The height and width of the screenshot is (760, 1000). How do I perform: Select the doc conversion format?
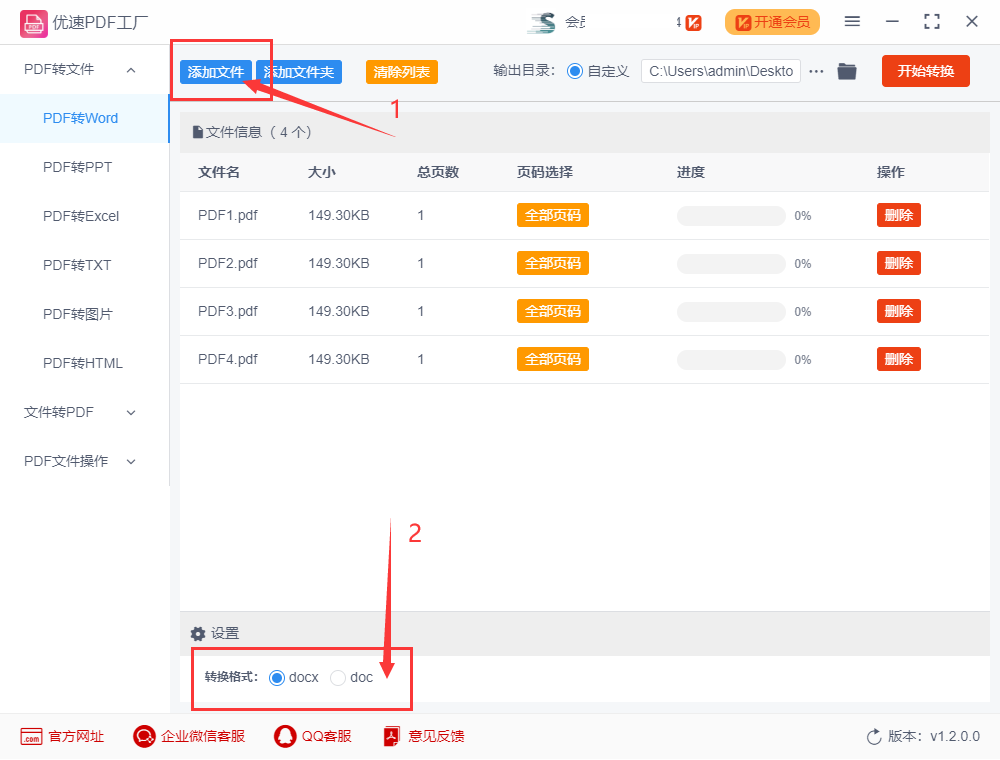click(337, 677)
